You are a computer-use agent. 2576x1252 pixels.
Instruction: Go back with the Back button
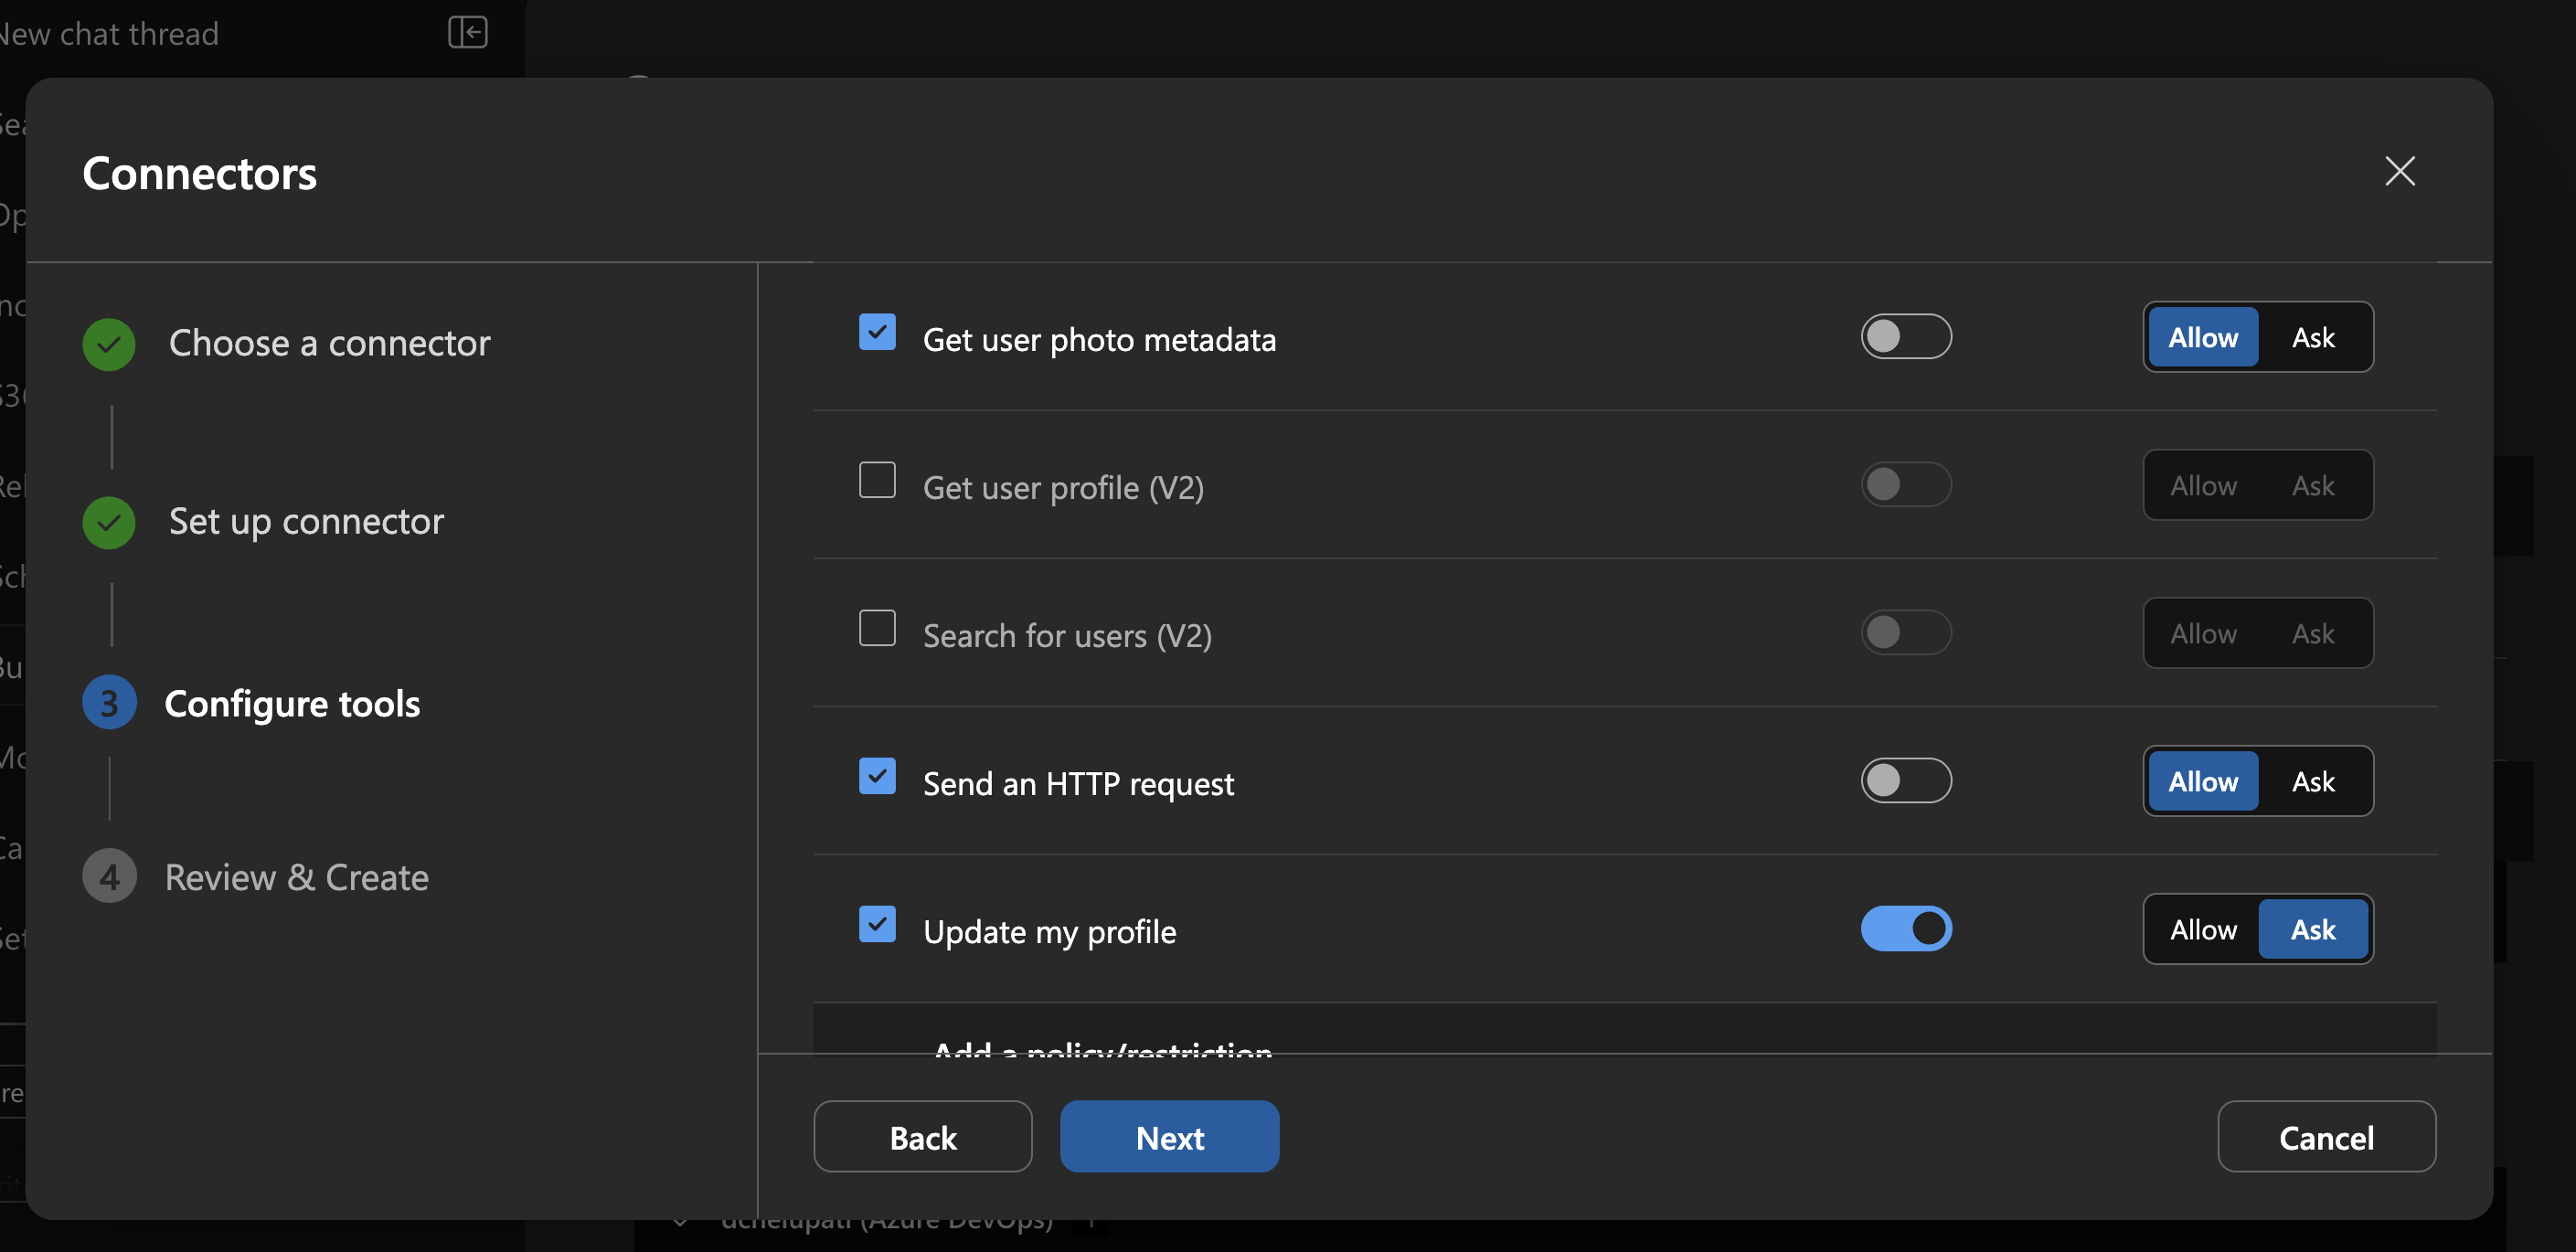[x=922, y=1136]
